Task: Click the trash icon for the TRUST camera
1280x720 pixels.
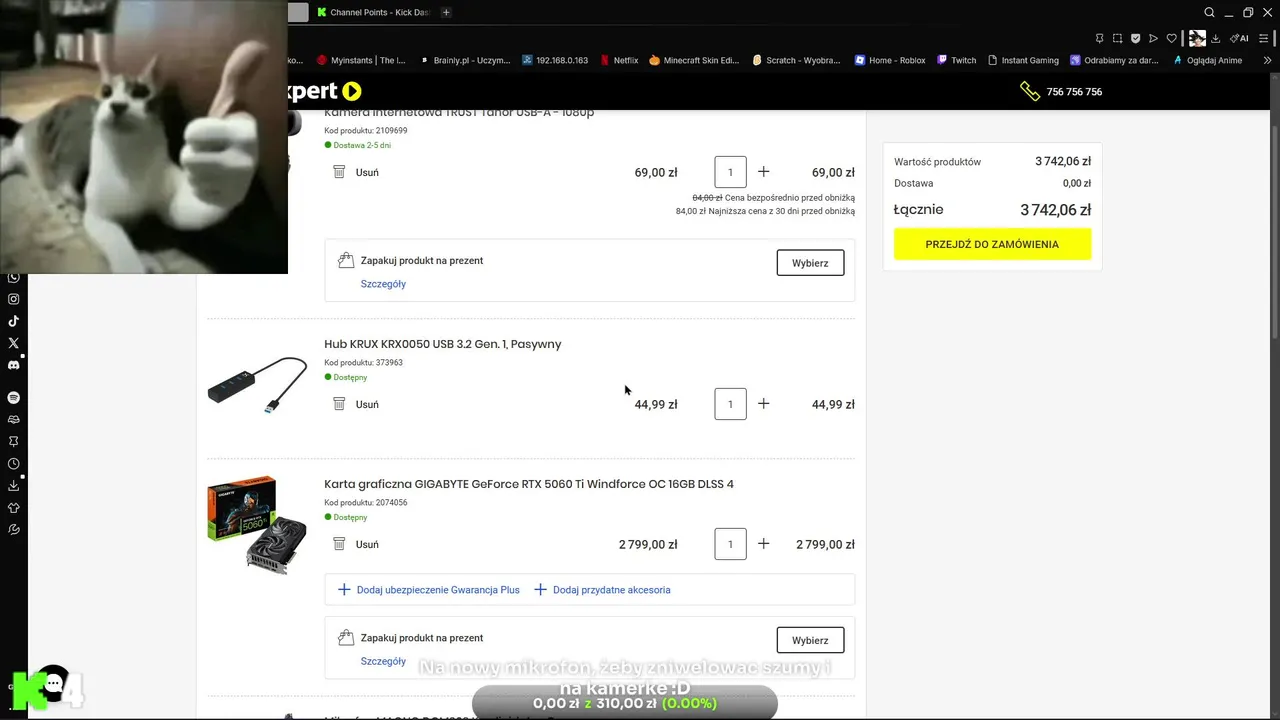Action: tap(339, 172)
